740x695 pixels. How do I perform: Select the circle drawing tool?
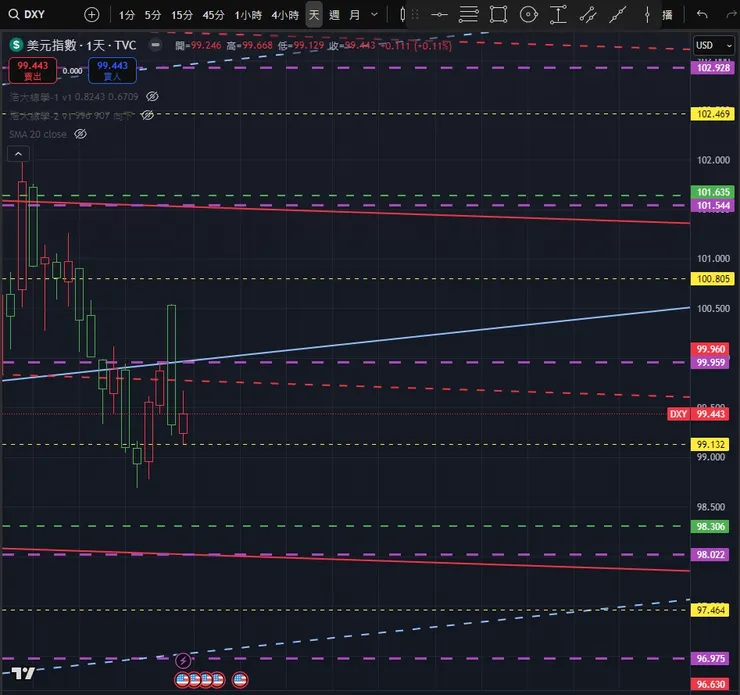pyautogui.click(x=529, y=15)
